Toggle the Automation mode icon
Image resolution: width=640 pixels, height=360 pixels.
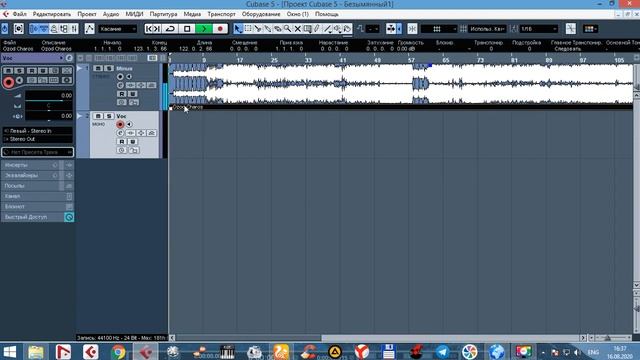click(x=89, y=29)
